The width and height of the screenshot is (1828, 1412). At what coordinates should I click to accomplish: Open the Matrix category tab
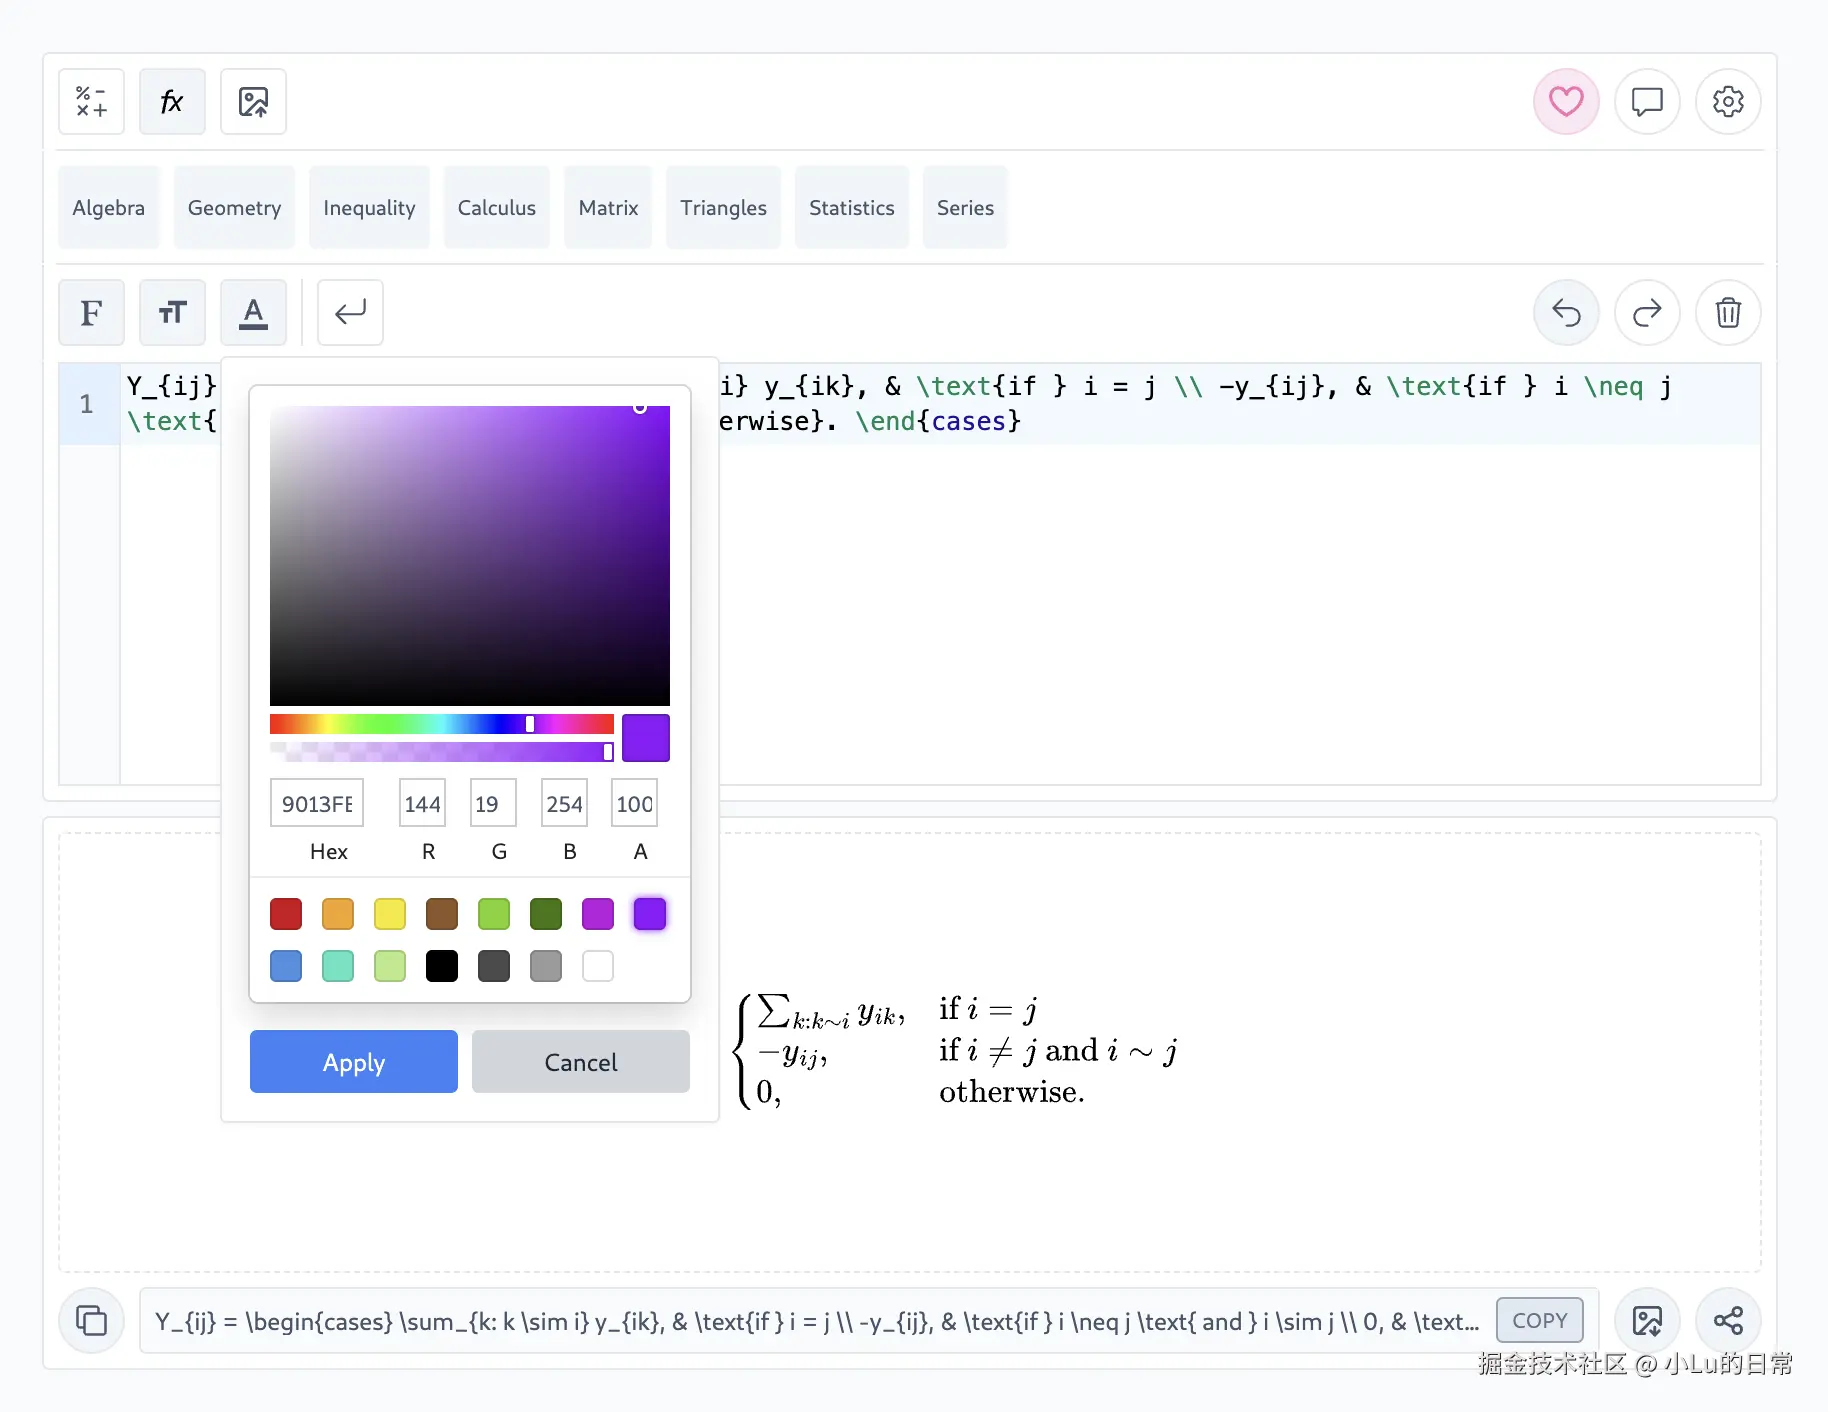608,208
